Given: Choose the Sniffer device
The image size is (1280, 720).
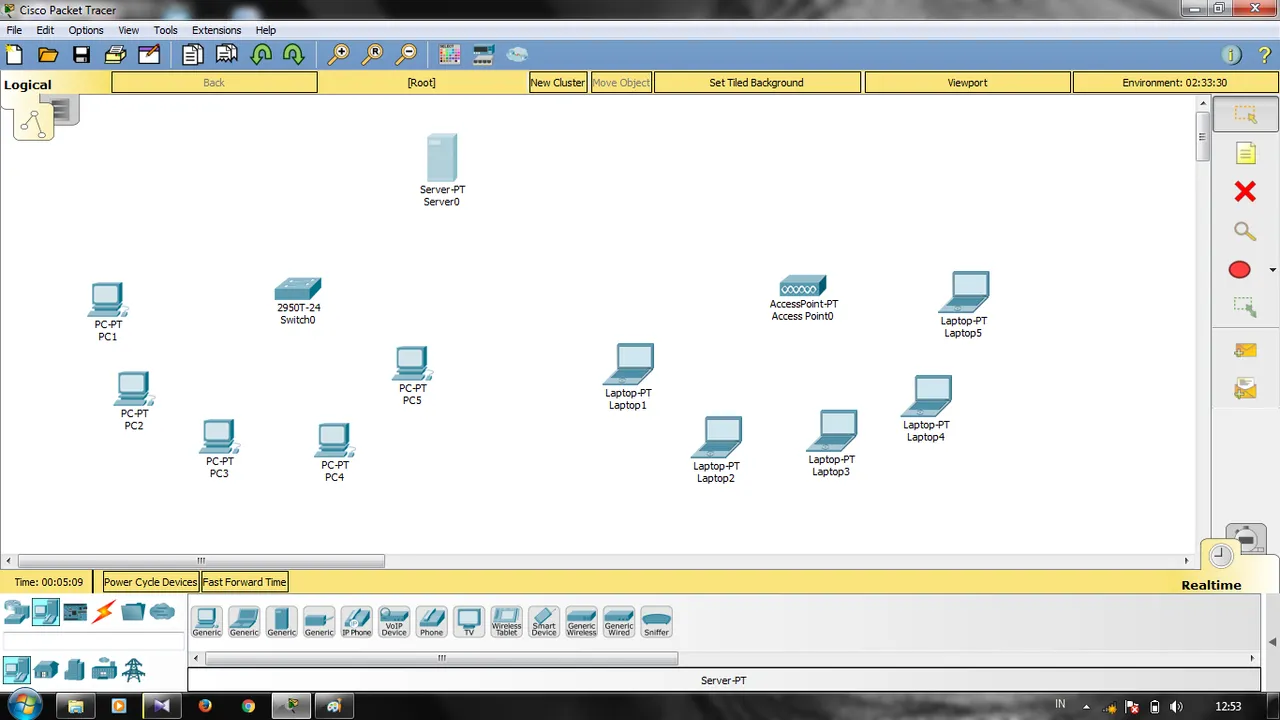Looking at the screenshot, I should coord(656,621).
